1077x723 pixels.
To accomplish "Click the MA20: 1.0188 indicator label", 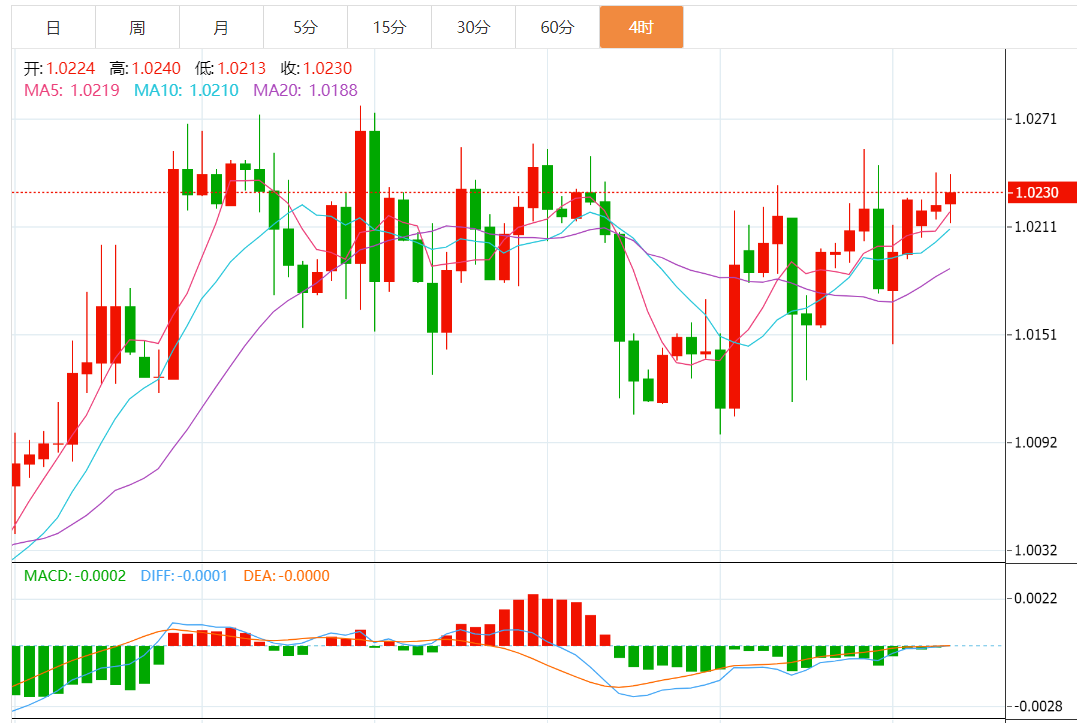I will [x=306, y=91].
